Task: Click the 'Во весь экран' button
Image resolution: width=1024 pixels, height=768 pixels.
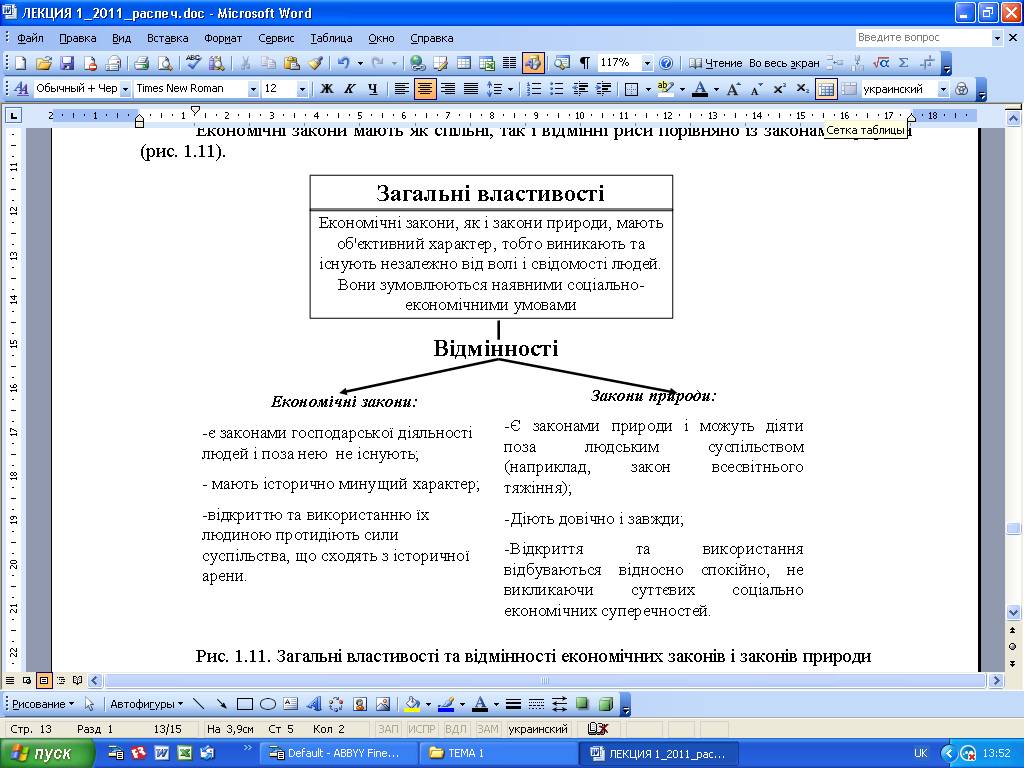Action: 784,63
